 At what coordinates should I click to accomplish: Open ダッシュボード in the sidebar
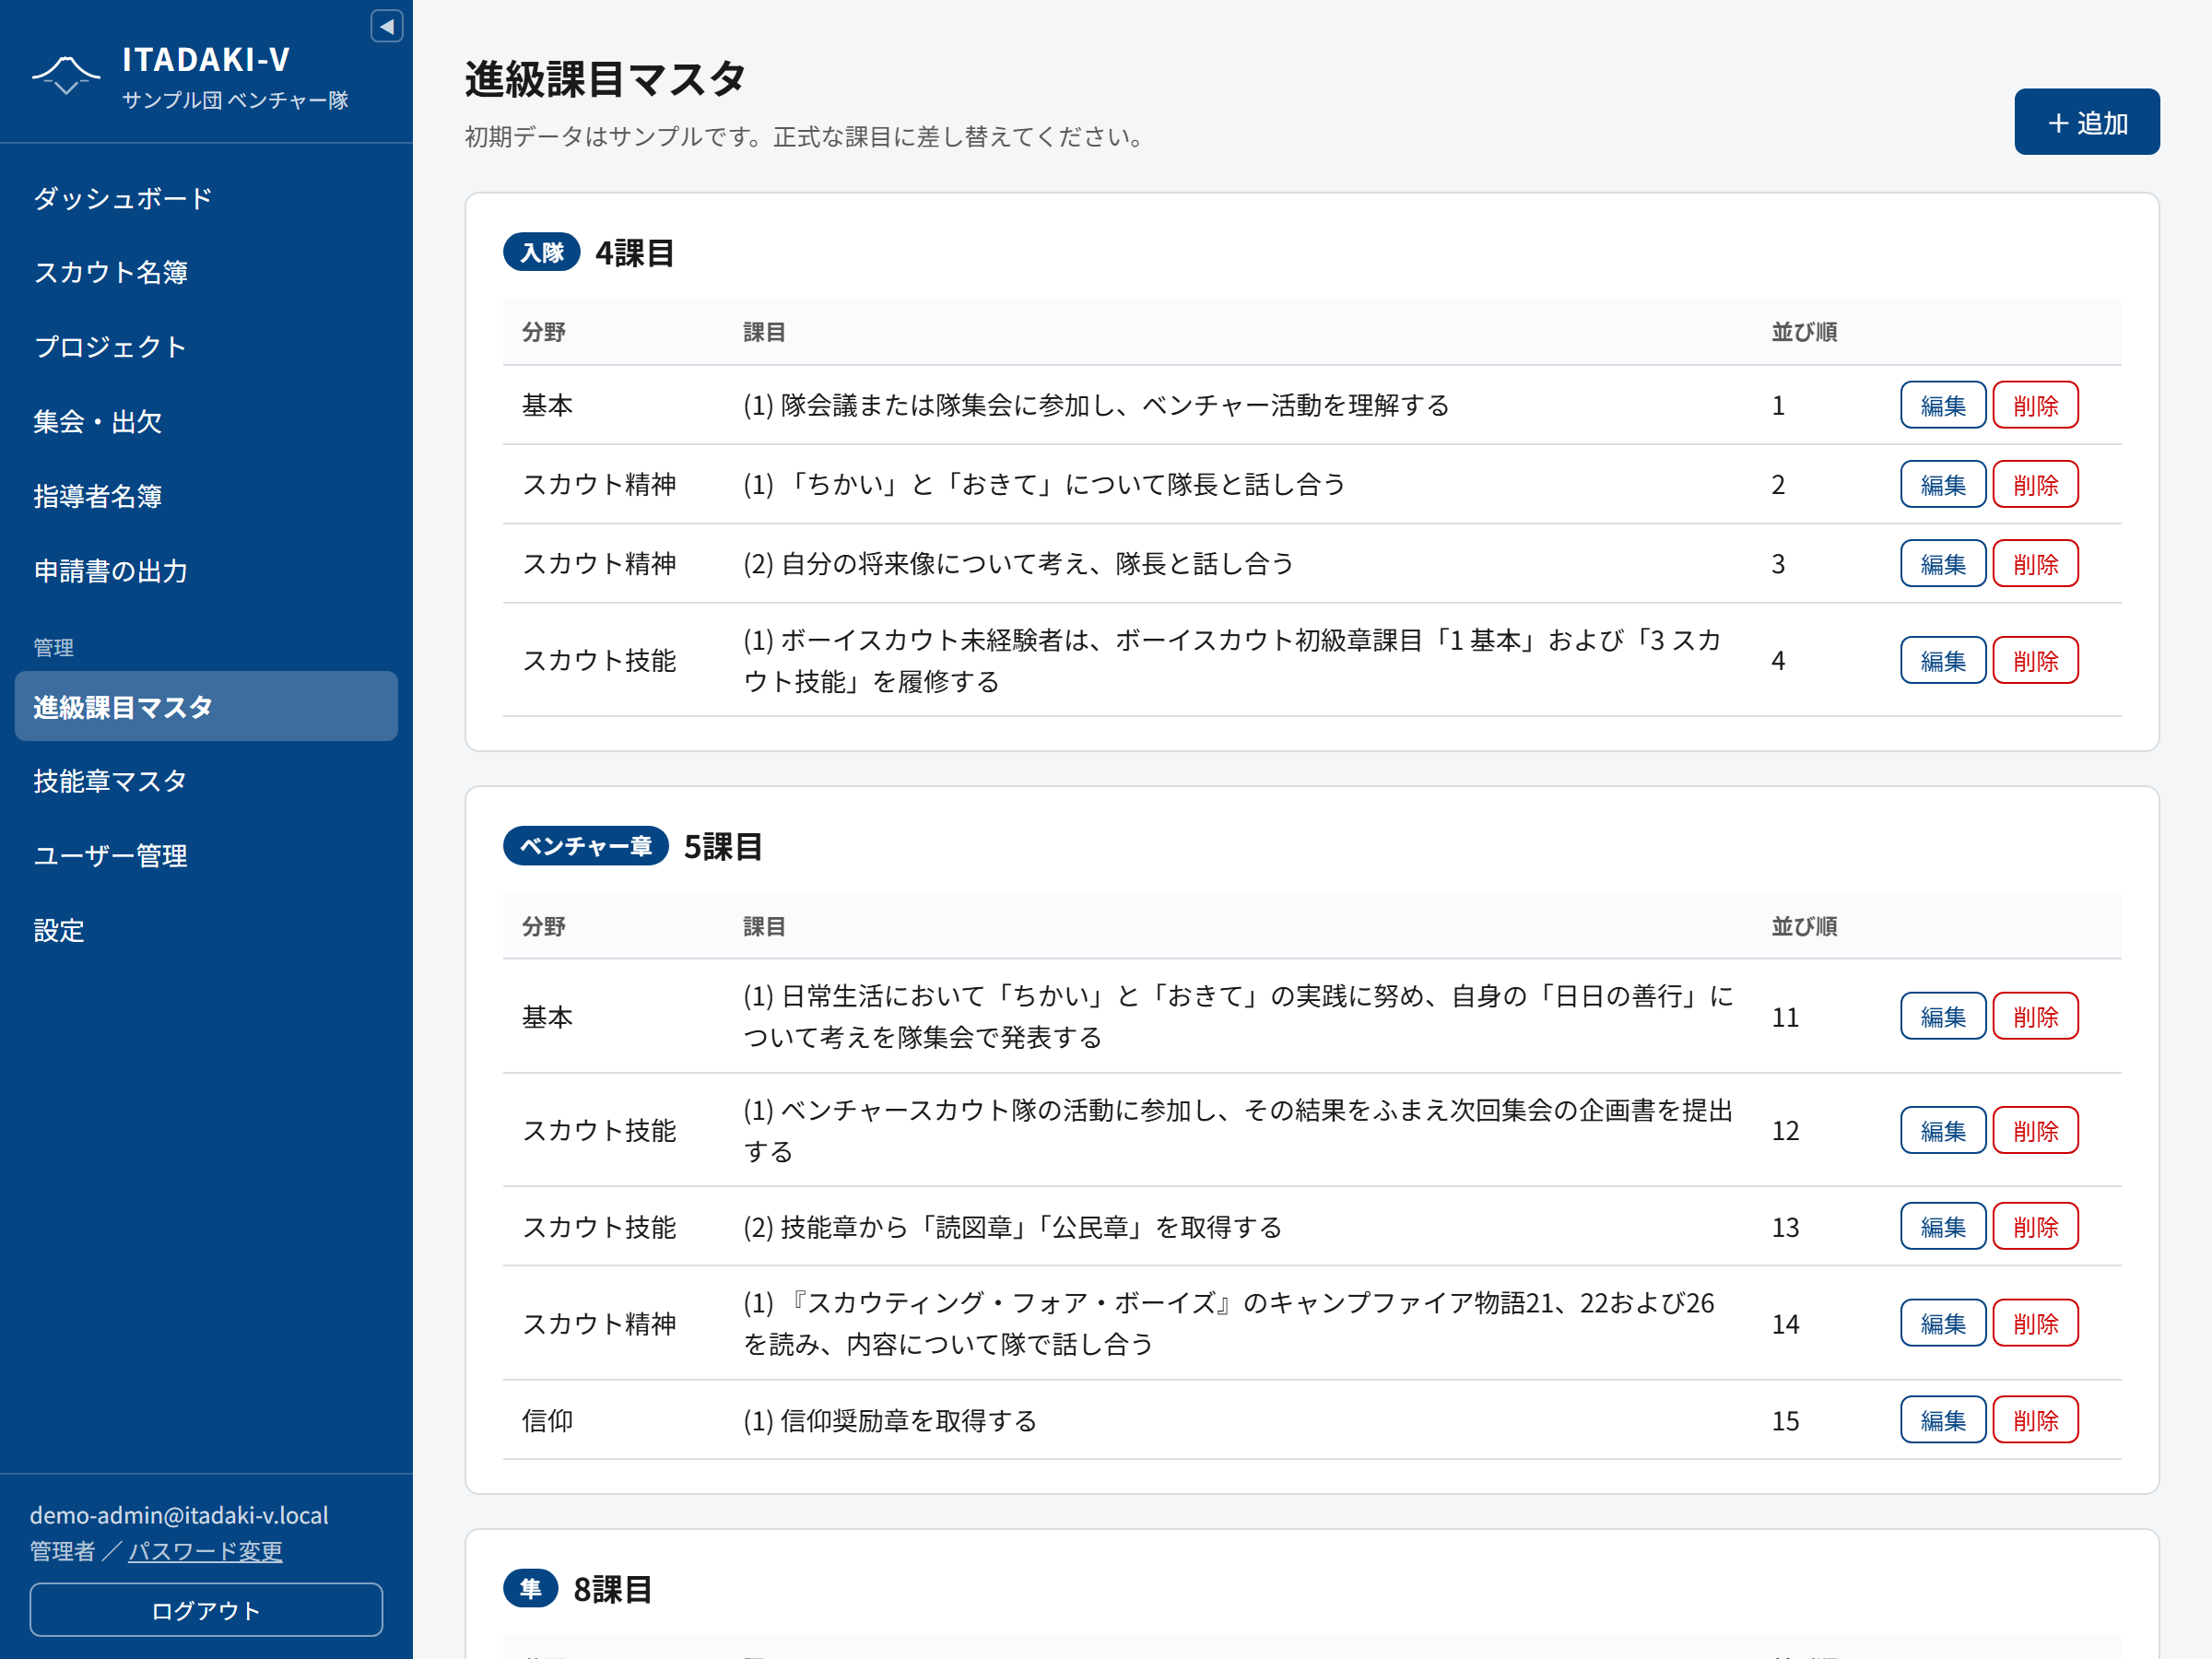point(206,198)
